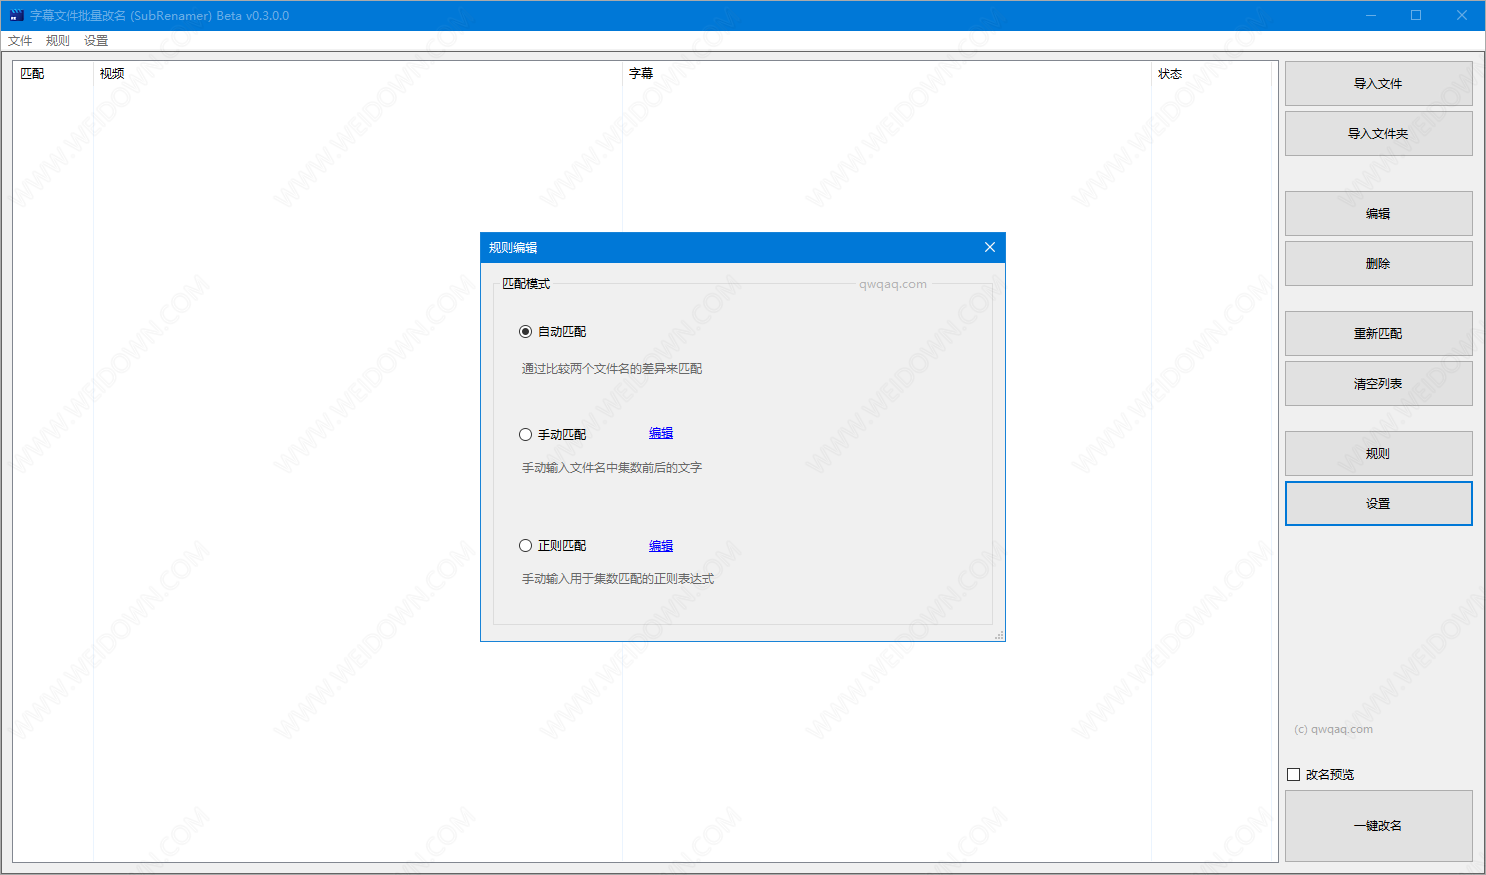This screenshot has width=1486, height=875.
Task: Click the 字幕 column header
Action: click(886, 73)
